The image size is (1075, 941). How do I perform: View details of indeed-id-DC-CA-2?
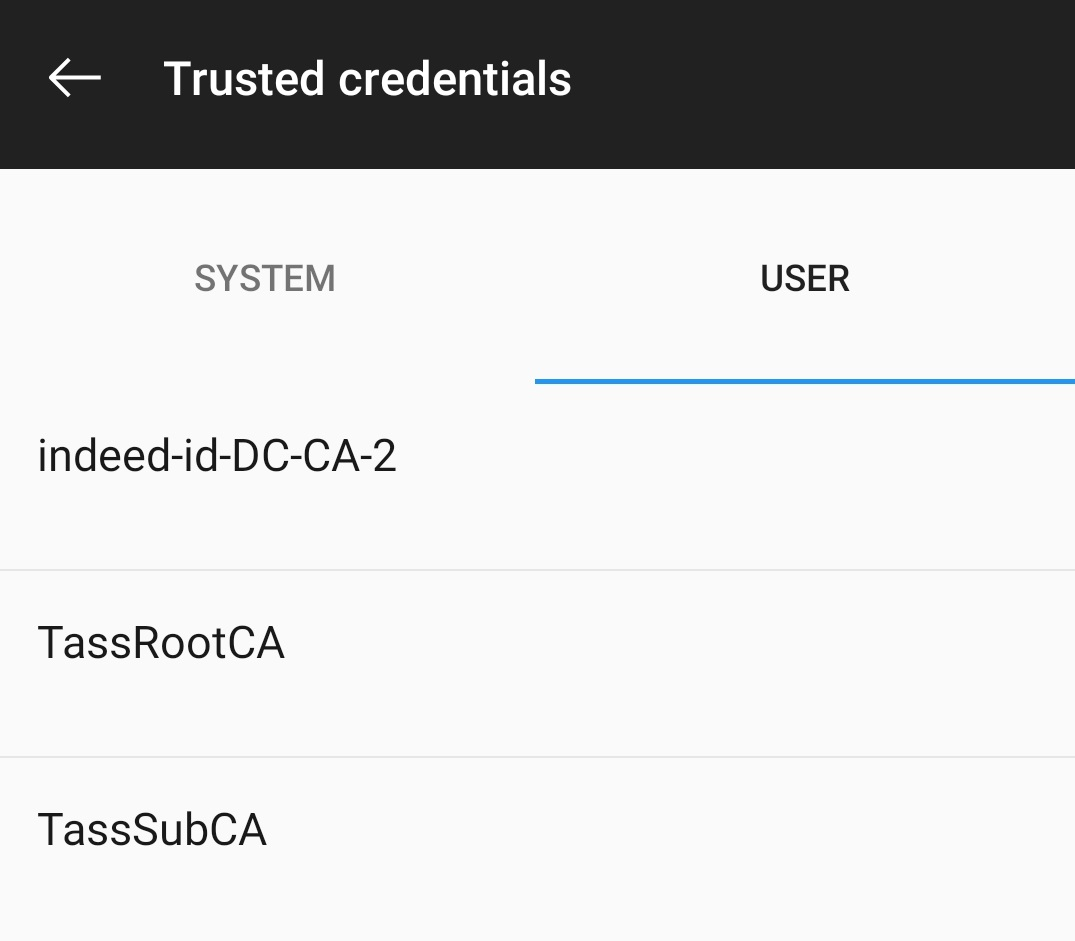[217, 457]
